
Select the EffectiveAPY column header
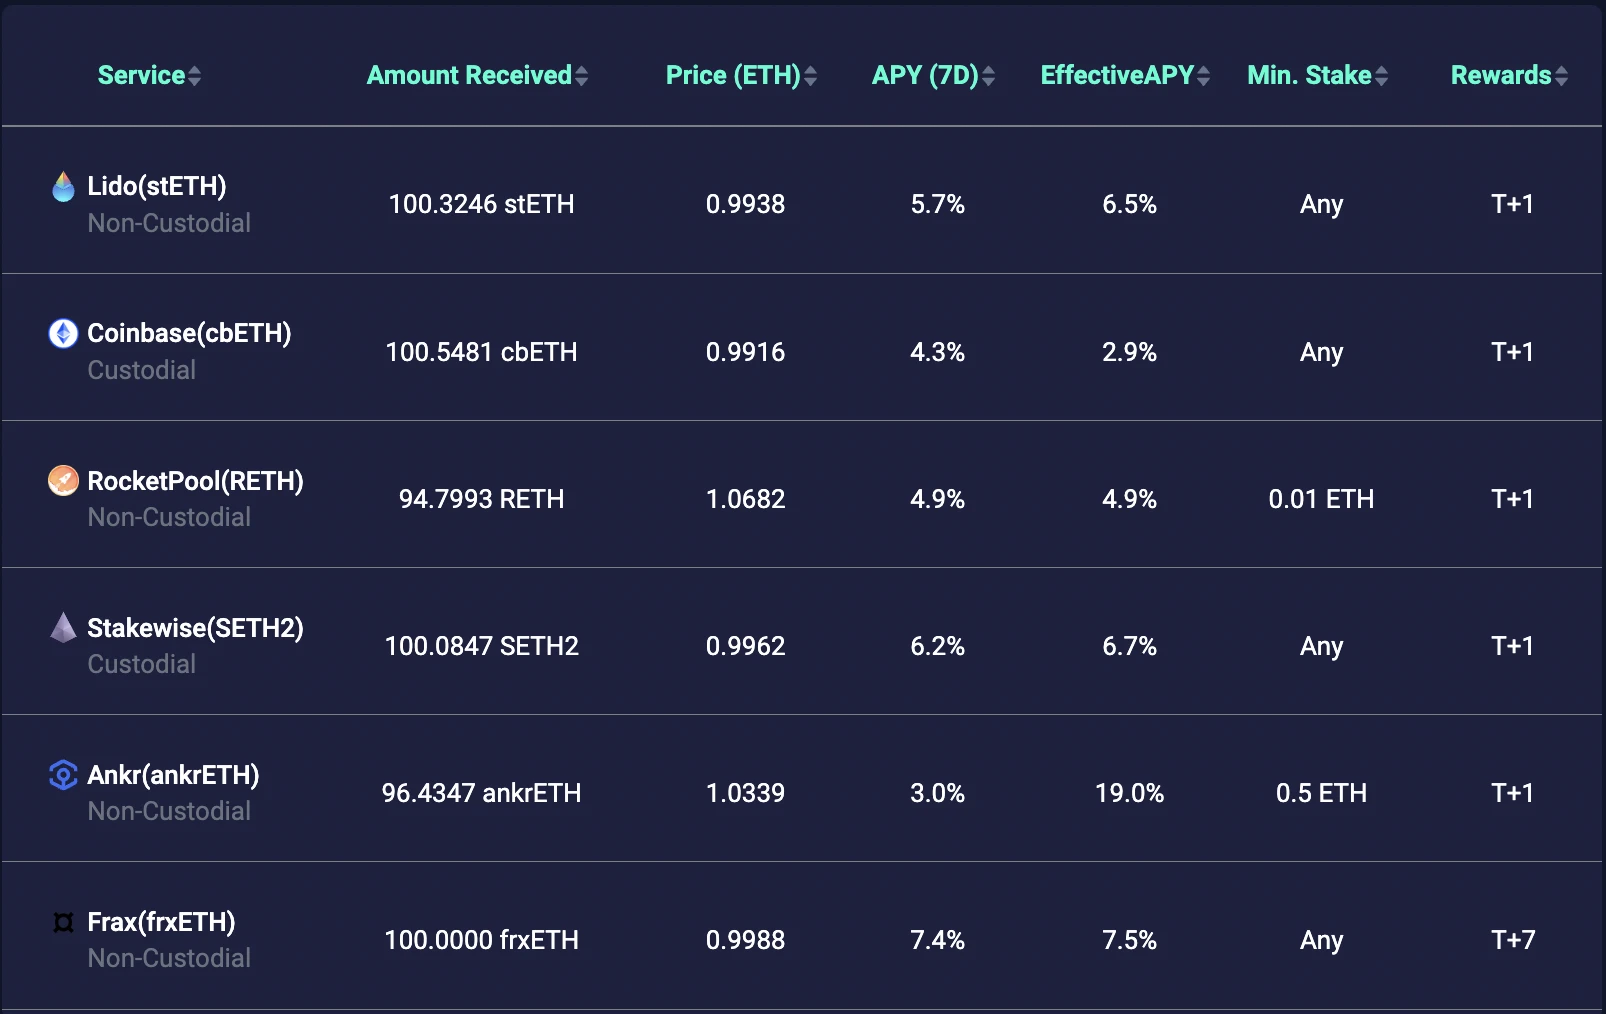pyautogui.click(x=1118, y=75)
